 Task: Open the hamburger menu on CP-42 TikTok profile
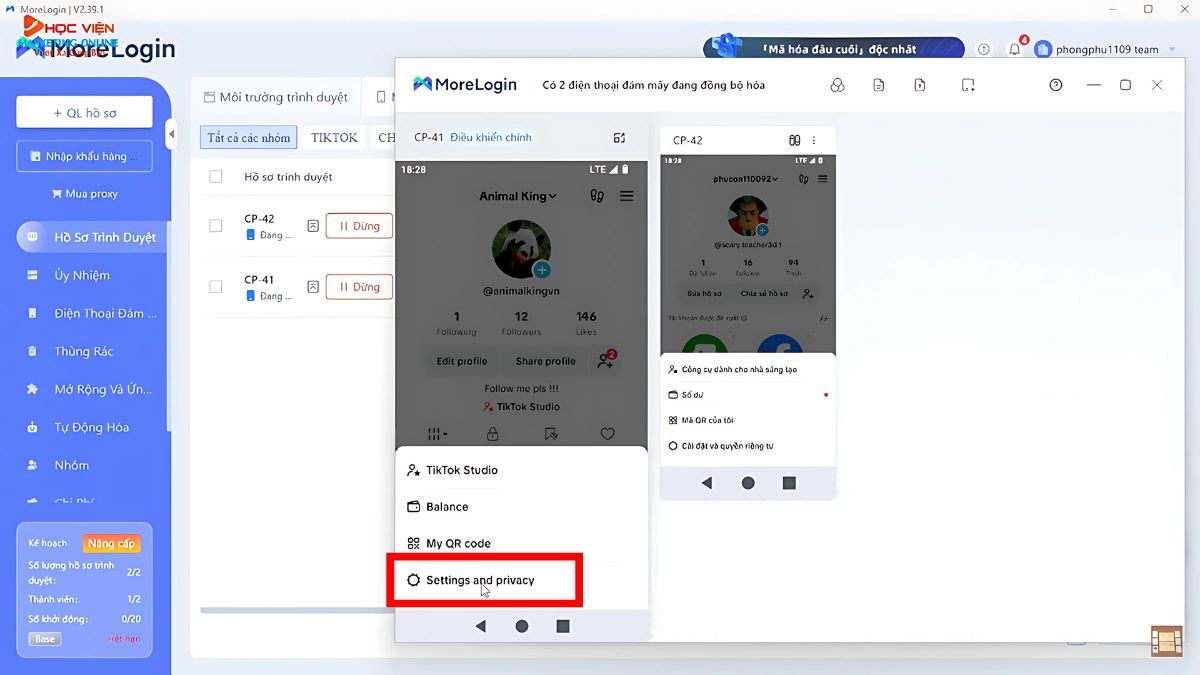[x=823, y=179]
